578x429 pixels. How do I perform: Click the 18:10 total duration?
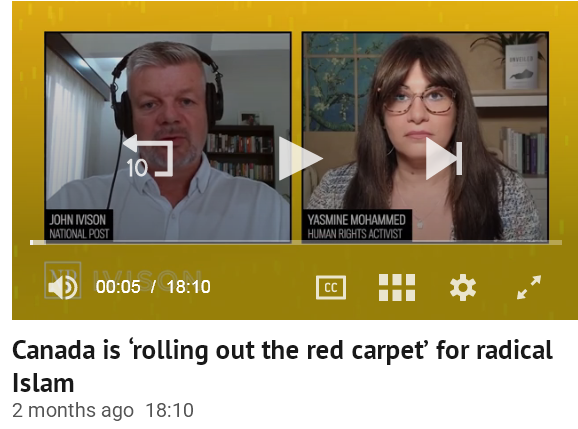(188, 287)
